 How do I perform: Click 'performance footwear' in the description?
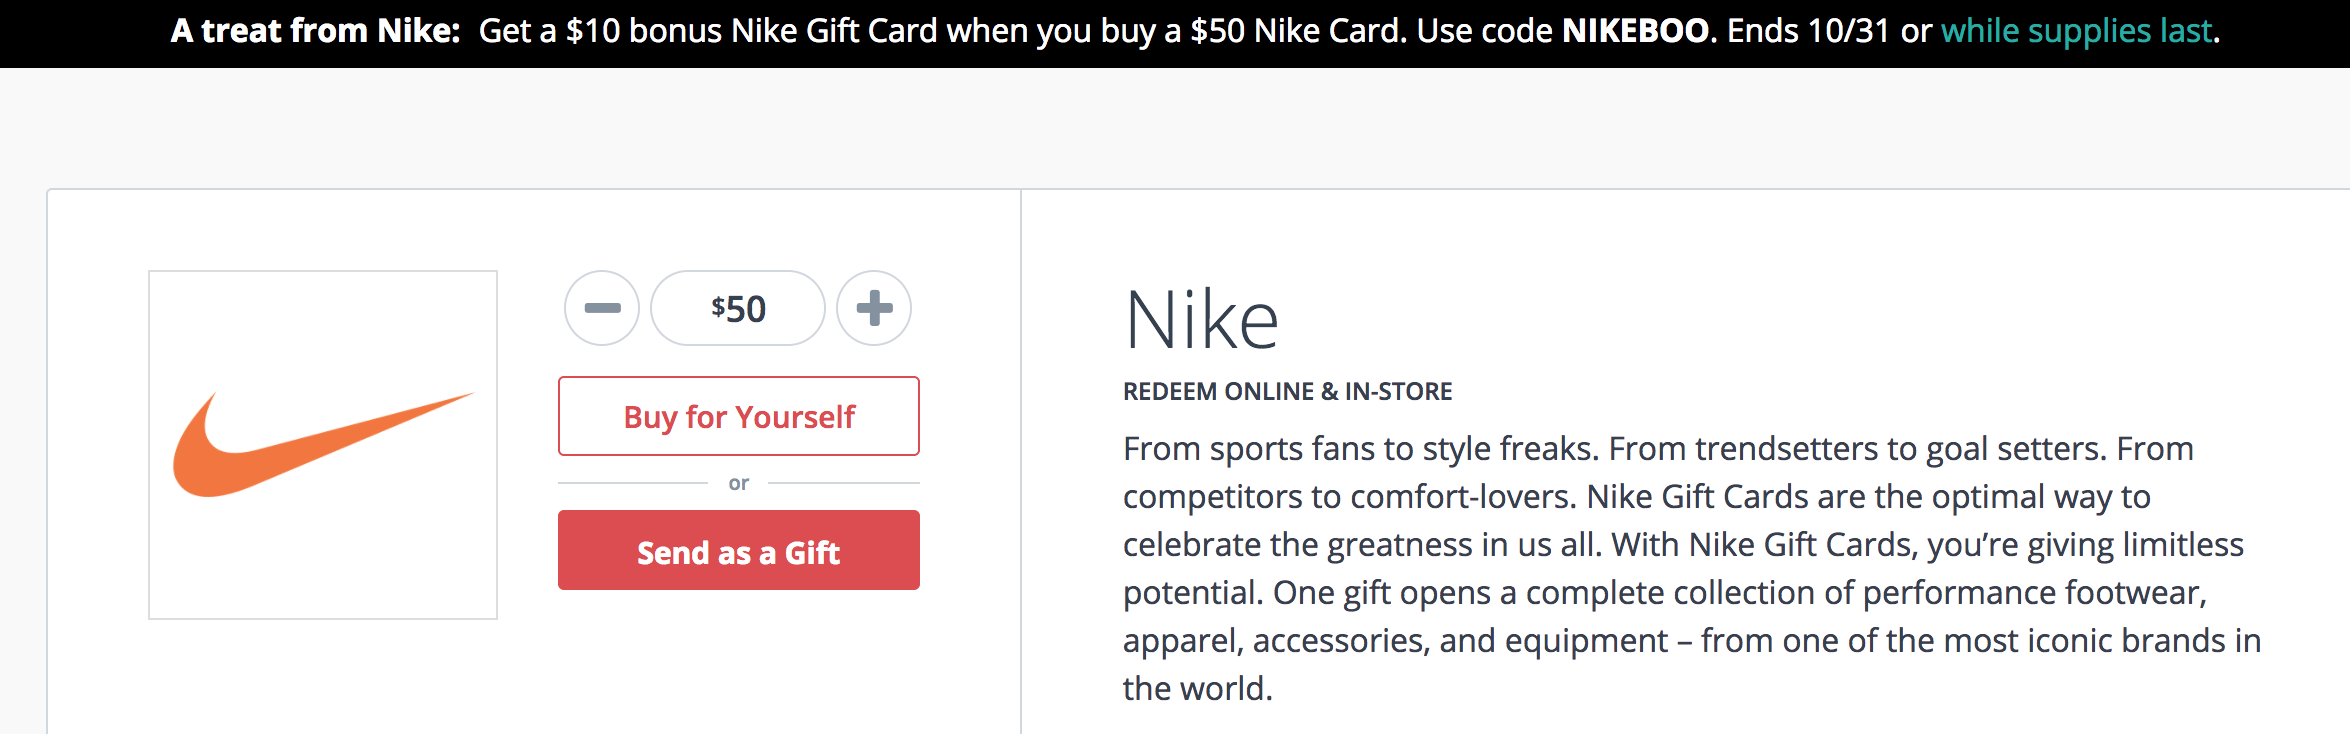[x=2033, y=593]
